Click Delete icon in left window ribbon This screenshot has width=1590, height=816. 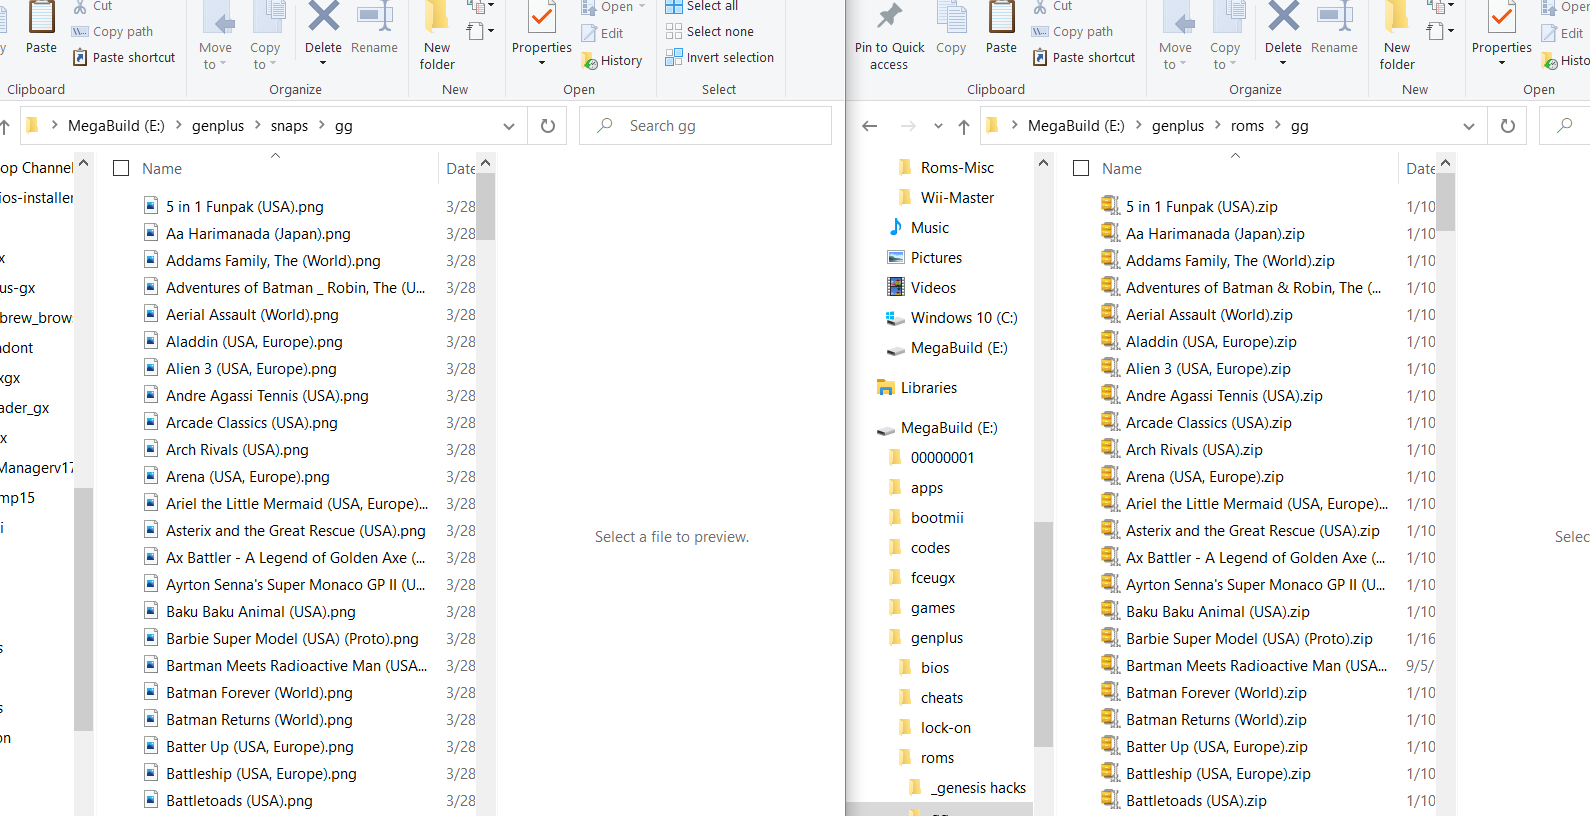323,17
